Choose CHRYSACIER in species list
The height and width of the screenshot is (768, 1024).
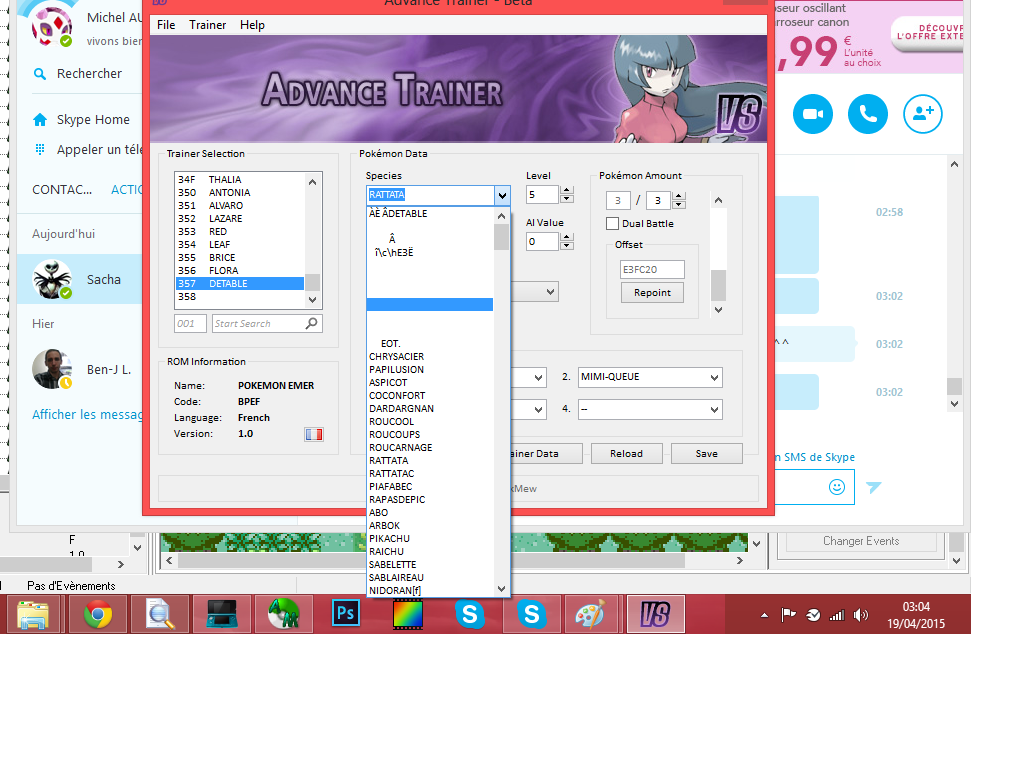pos(430,357)
